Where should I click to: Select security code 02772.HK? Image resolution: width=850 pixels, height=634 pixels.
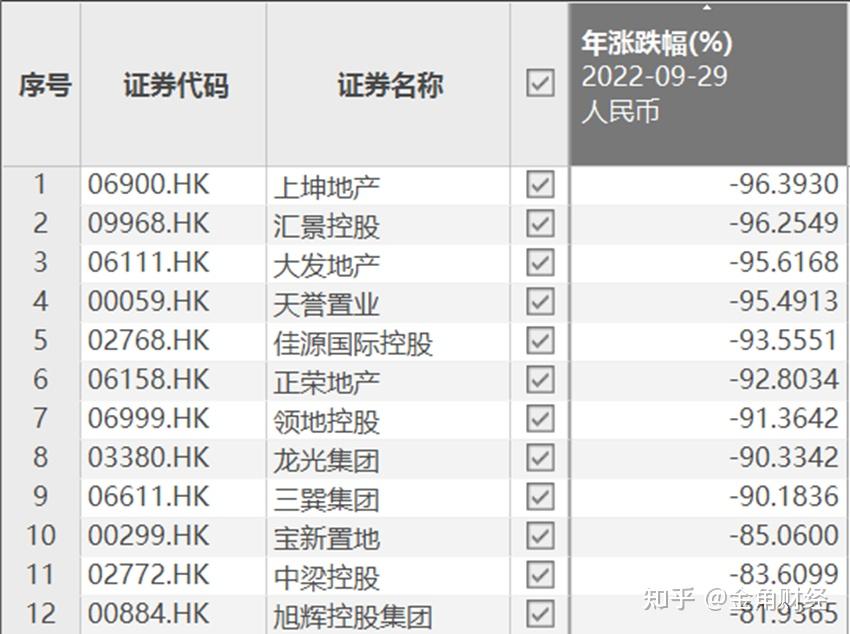pos(149,574)
